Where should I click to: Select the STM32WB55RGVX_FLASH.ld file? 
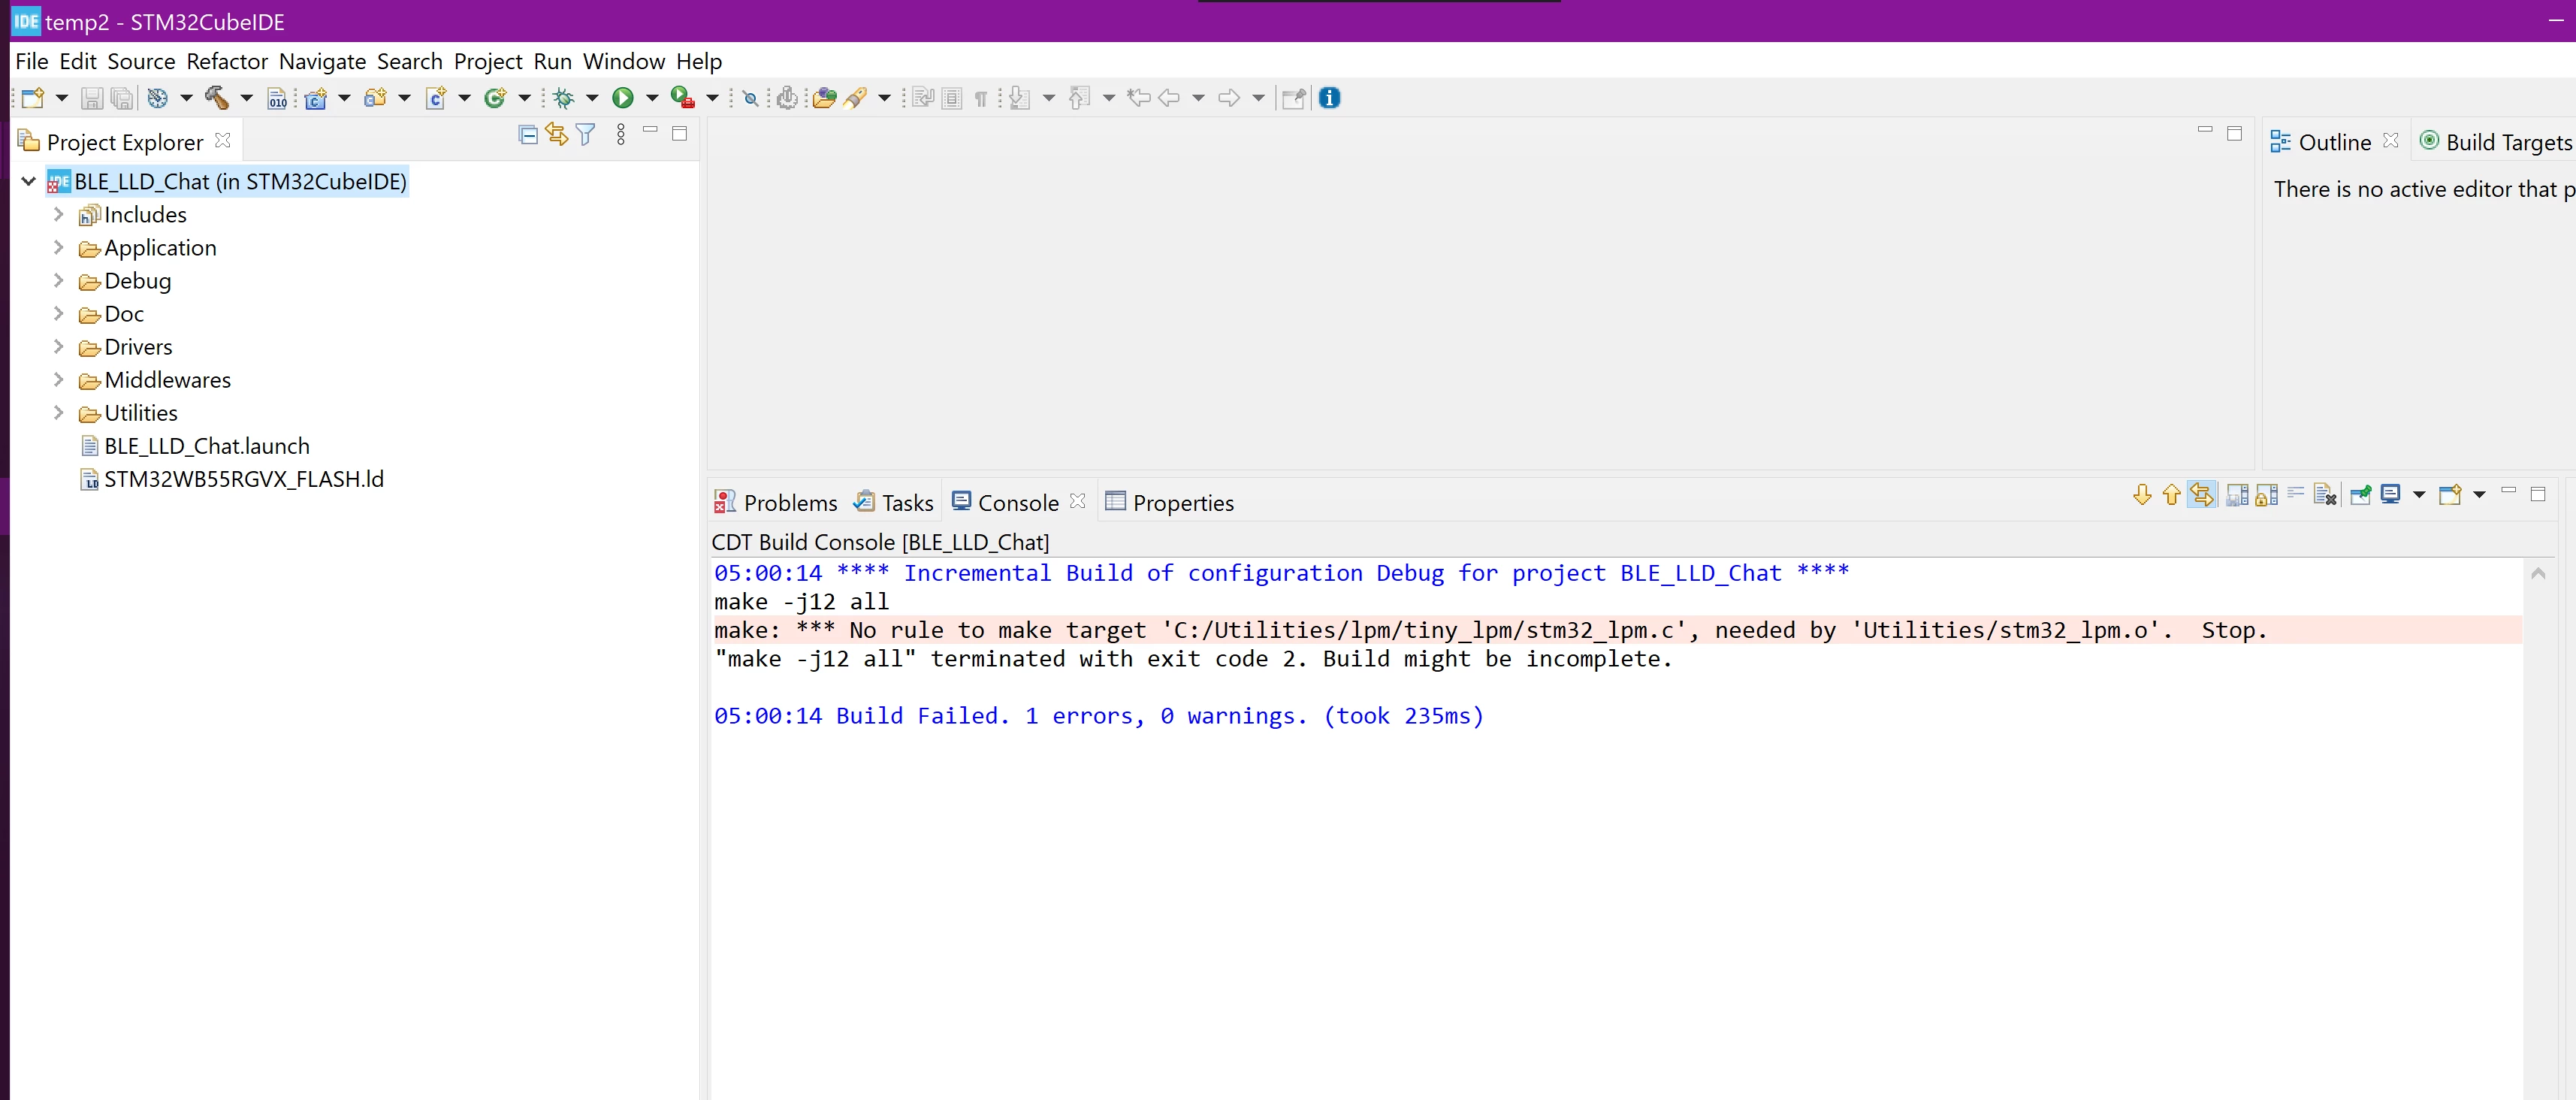point(232,479)
